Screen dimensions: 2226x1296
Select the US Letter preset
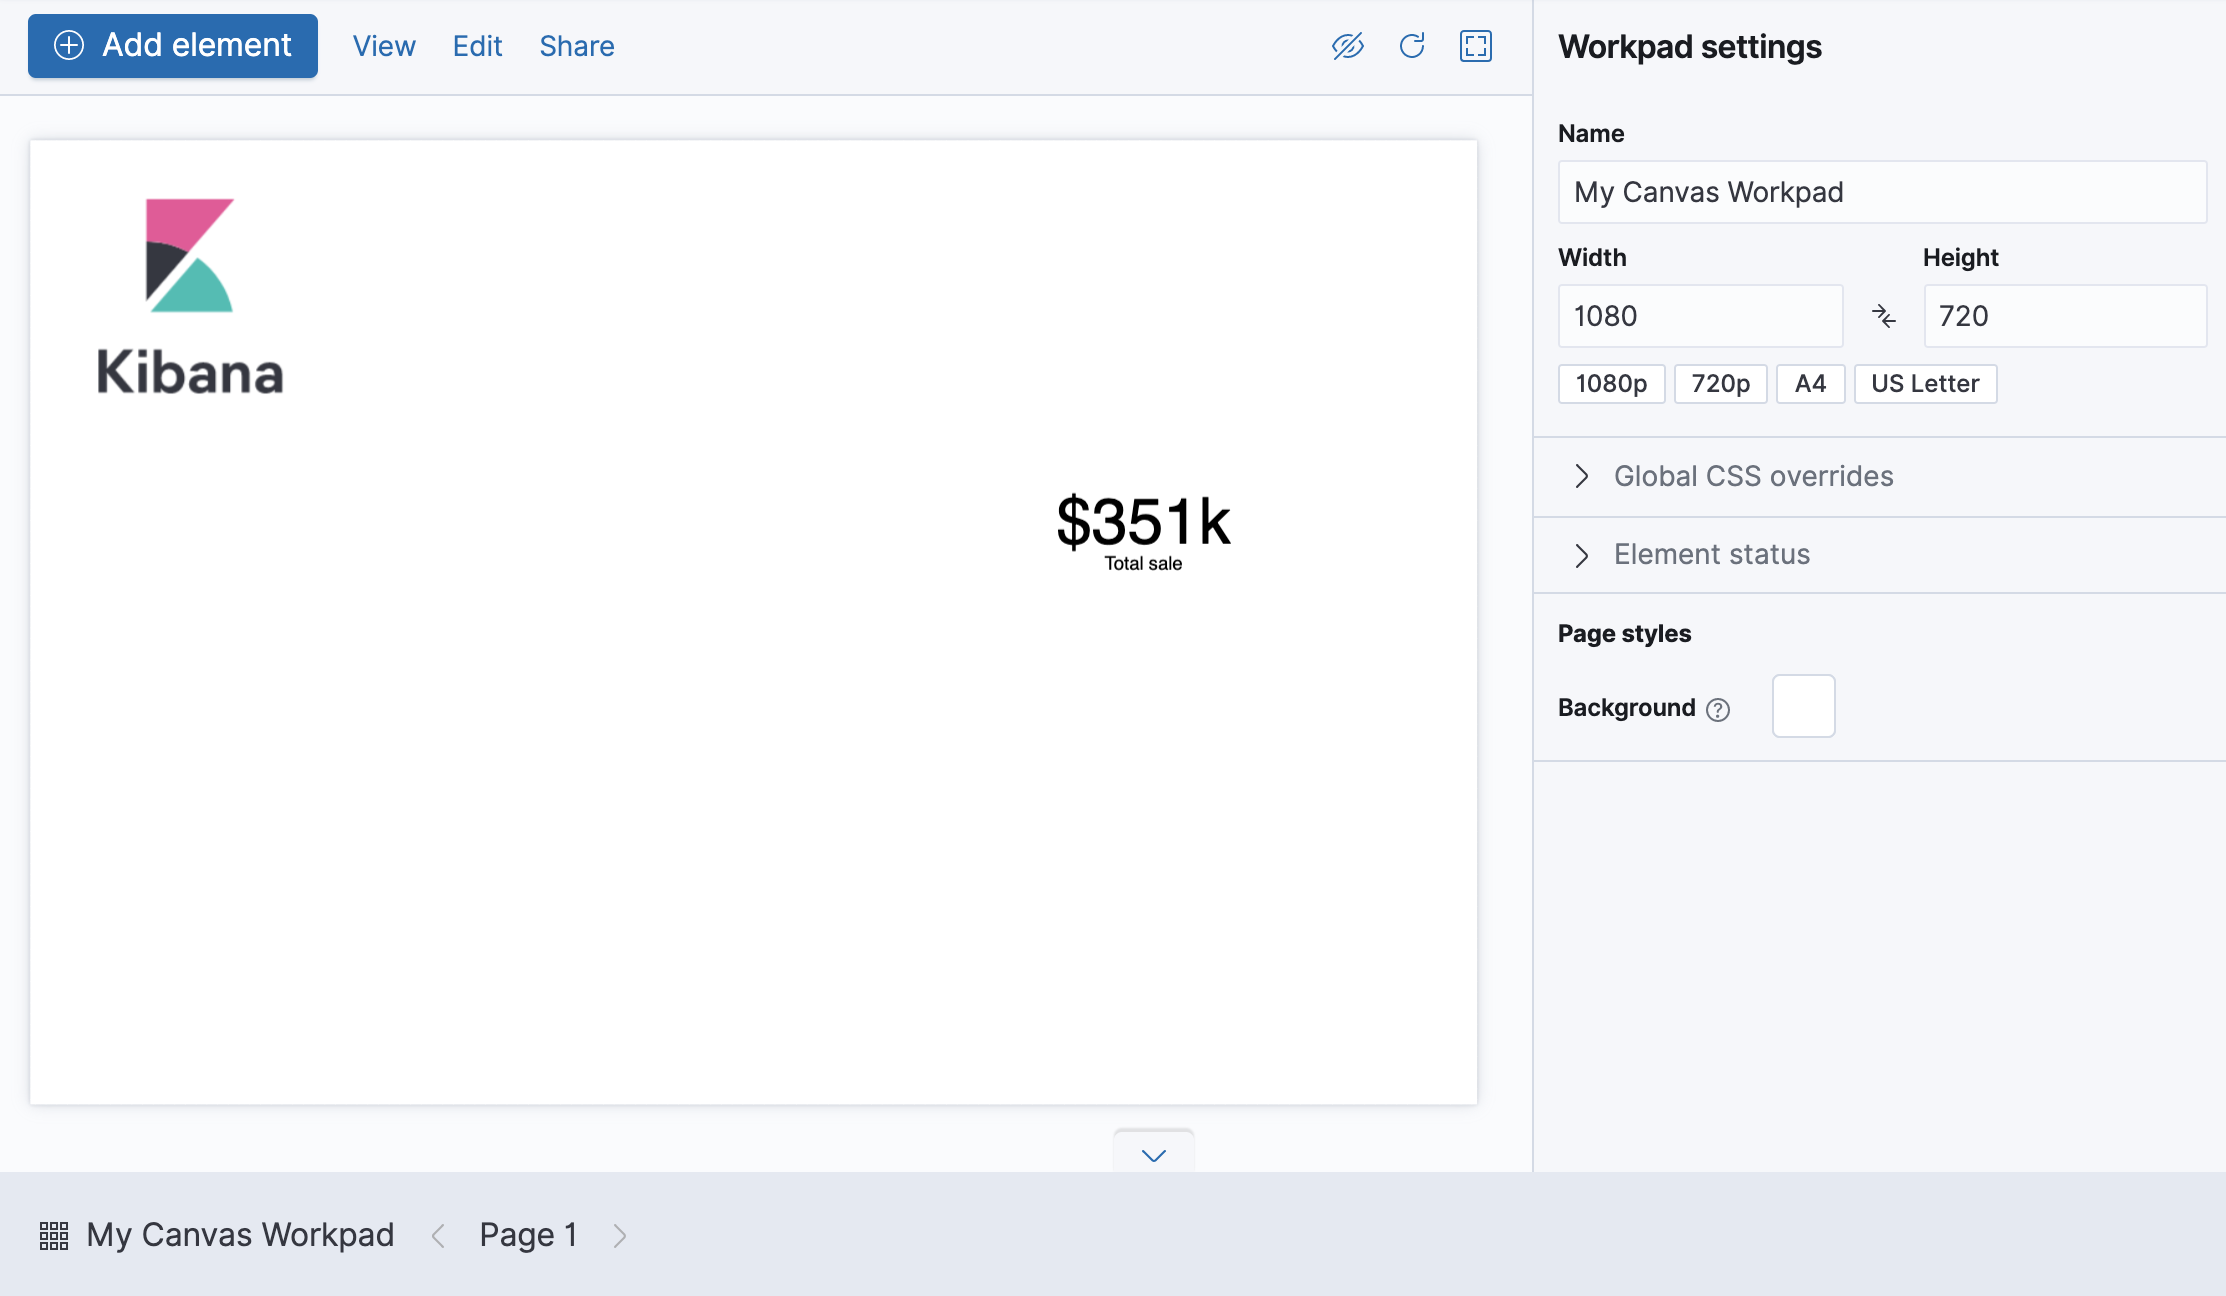(1924, 383)
